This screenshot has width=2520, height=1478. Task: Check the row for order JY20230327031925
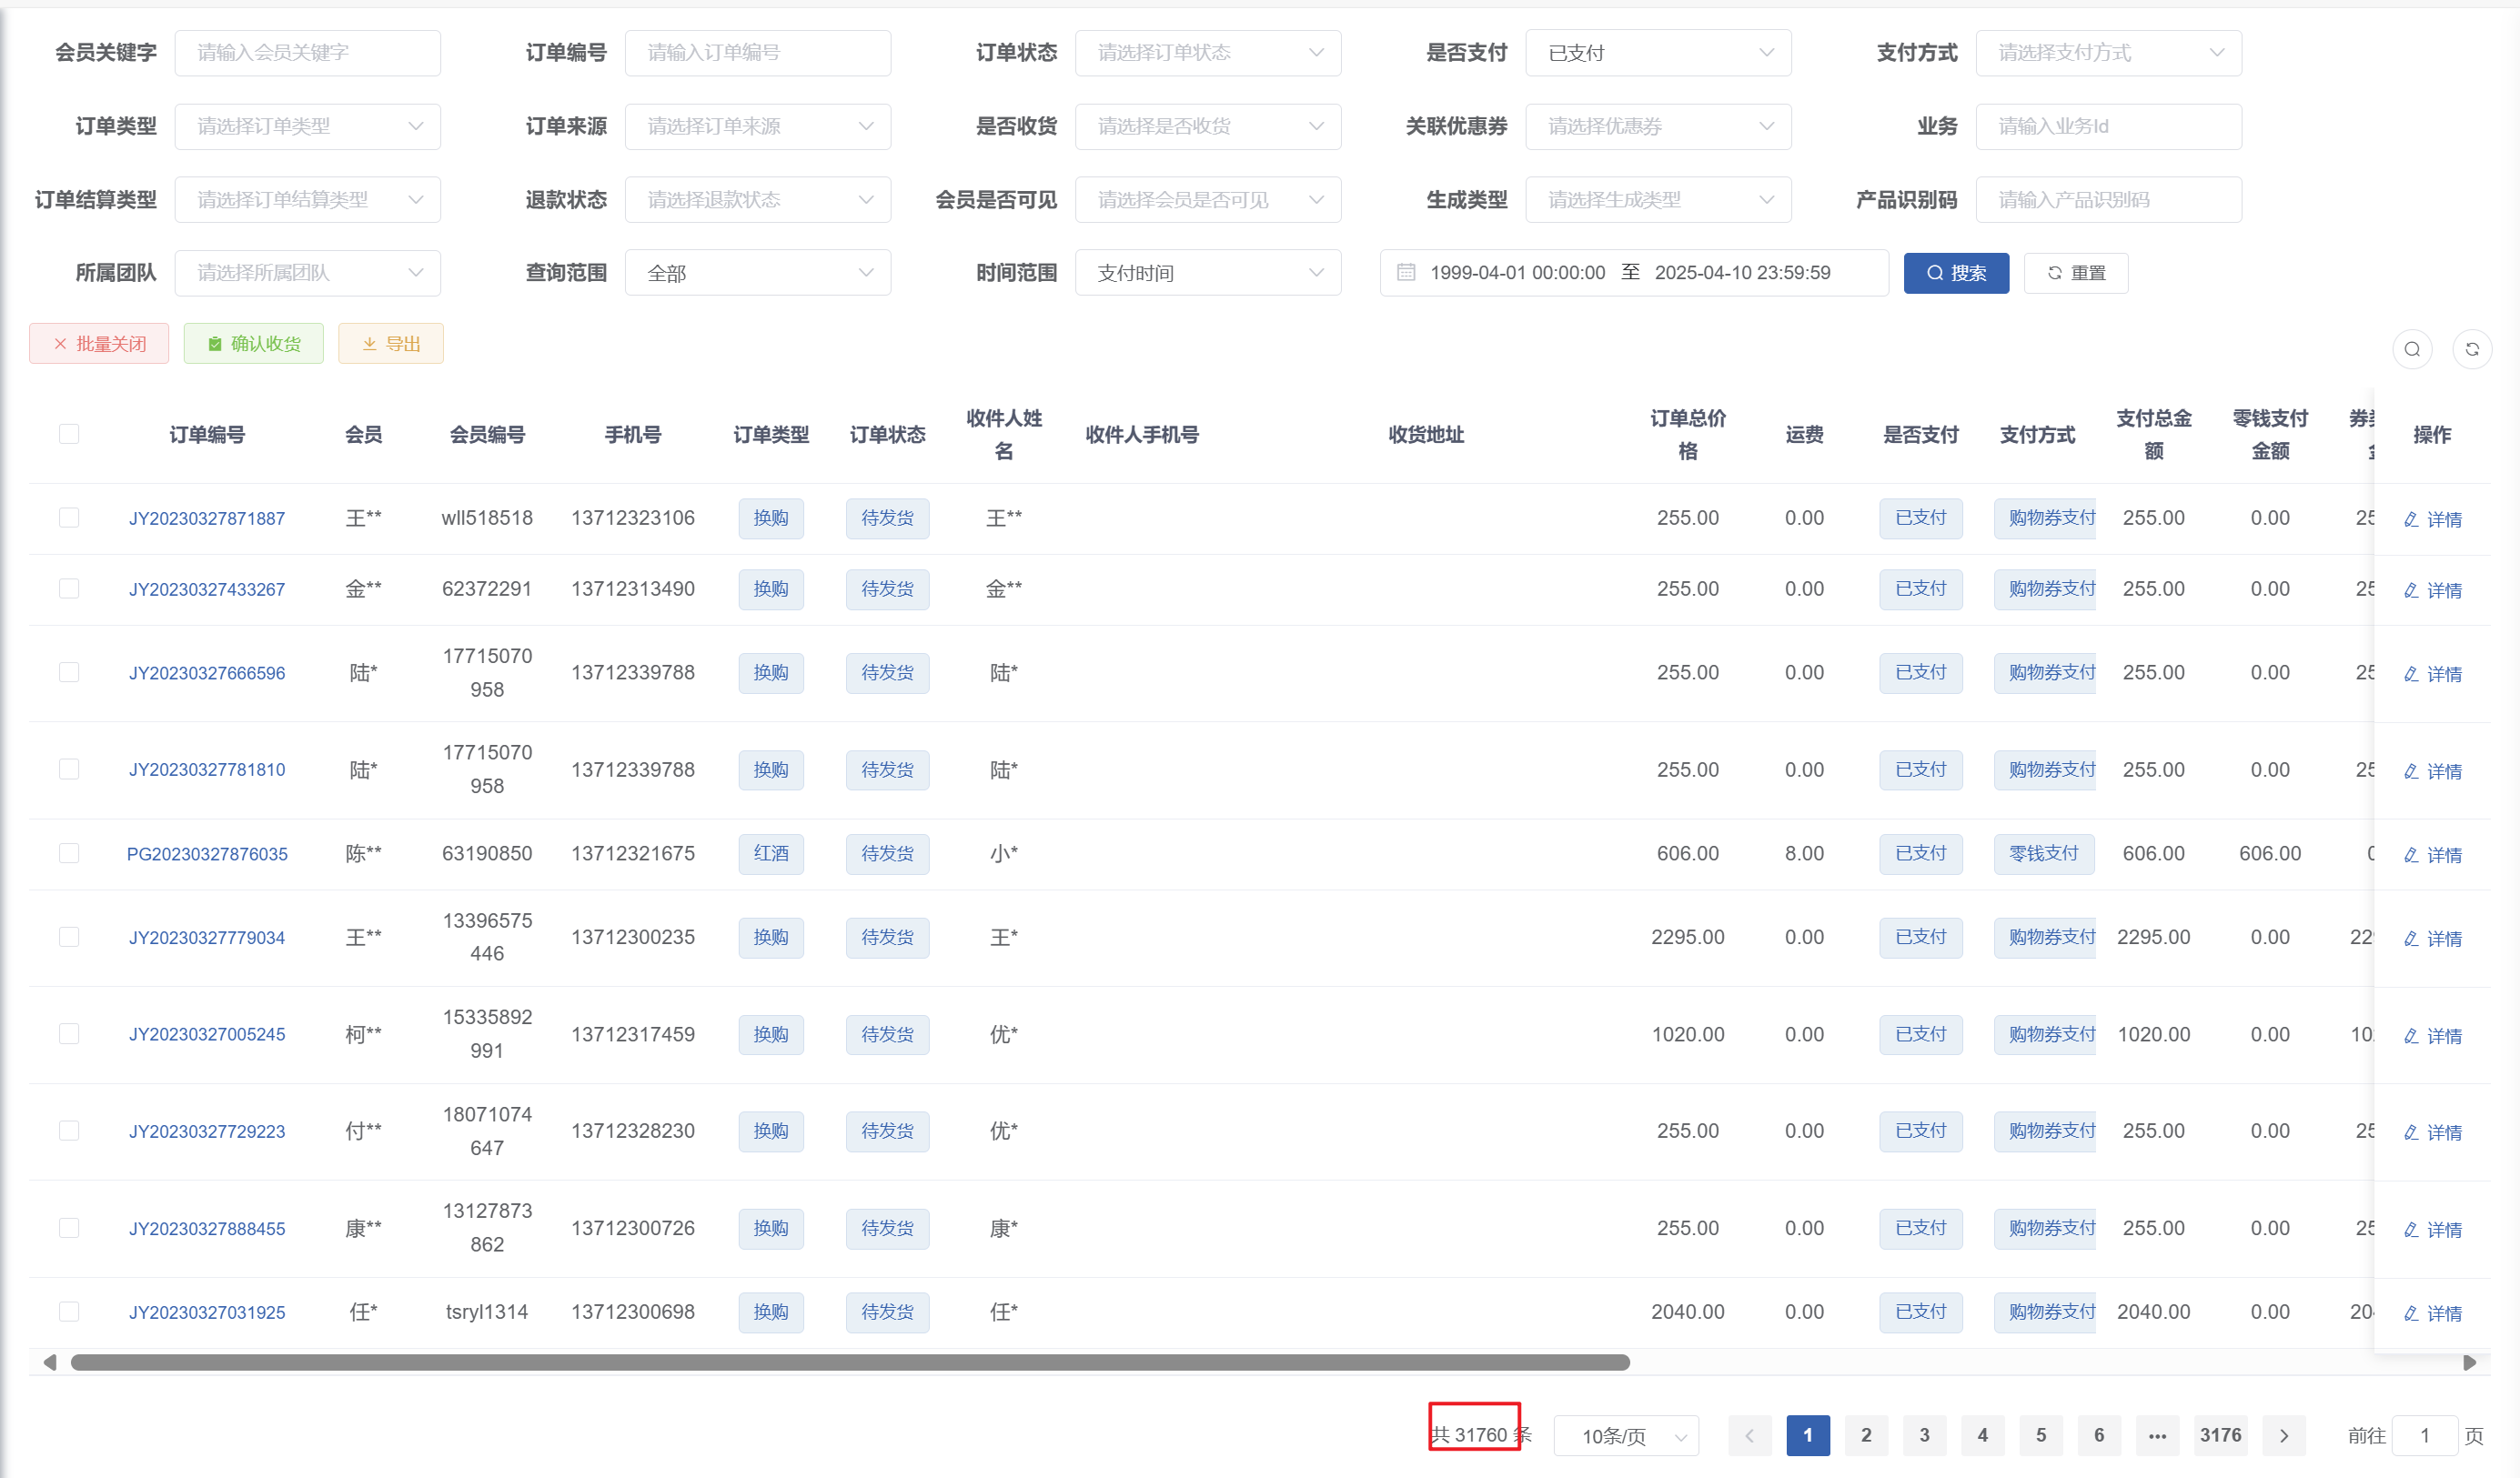coord(69,1311)
